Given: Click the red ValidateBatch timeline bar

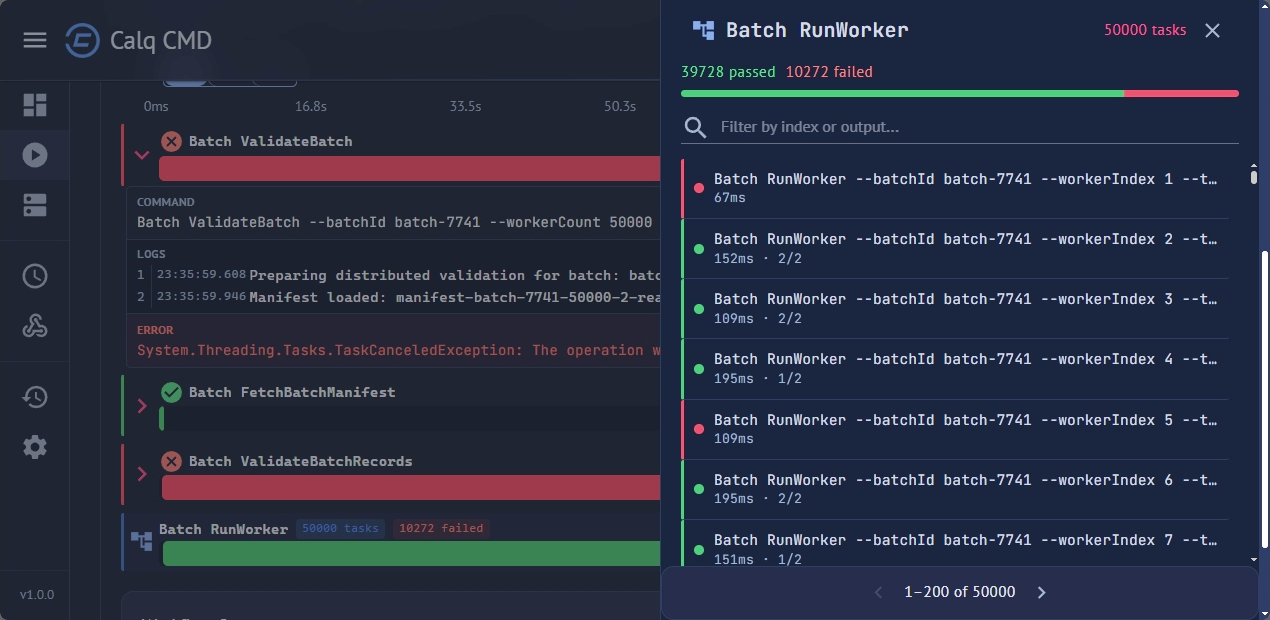Looking at the screenshot, I should tap(409, 169).
